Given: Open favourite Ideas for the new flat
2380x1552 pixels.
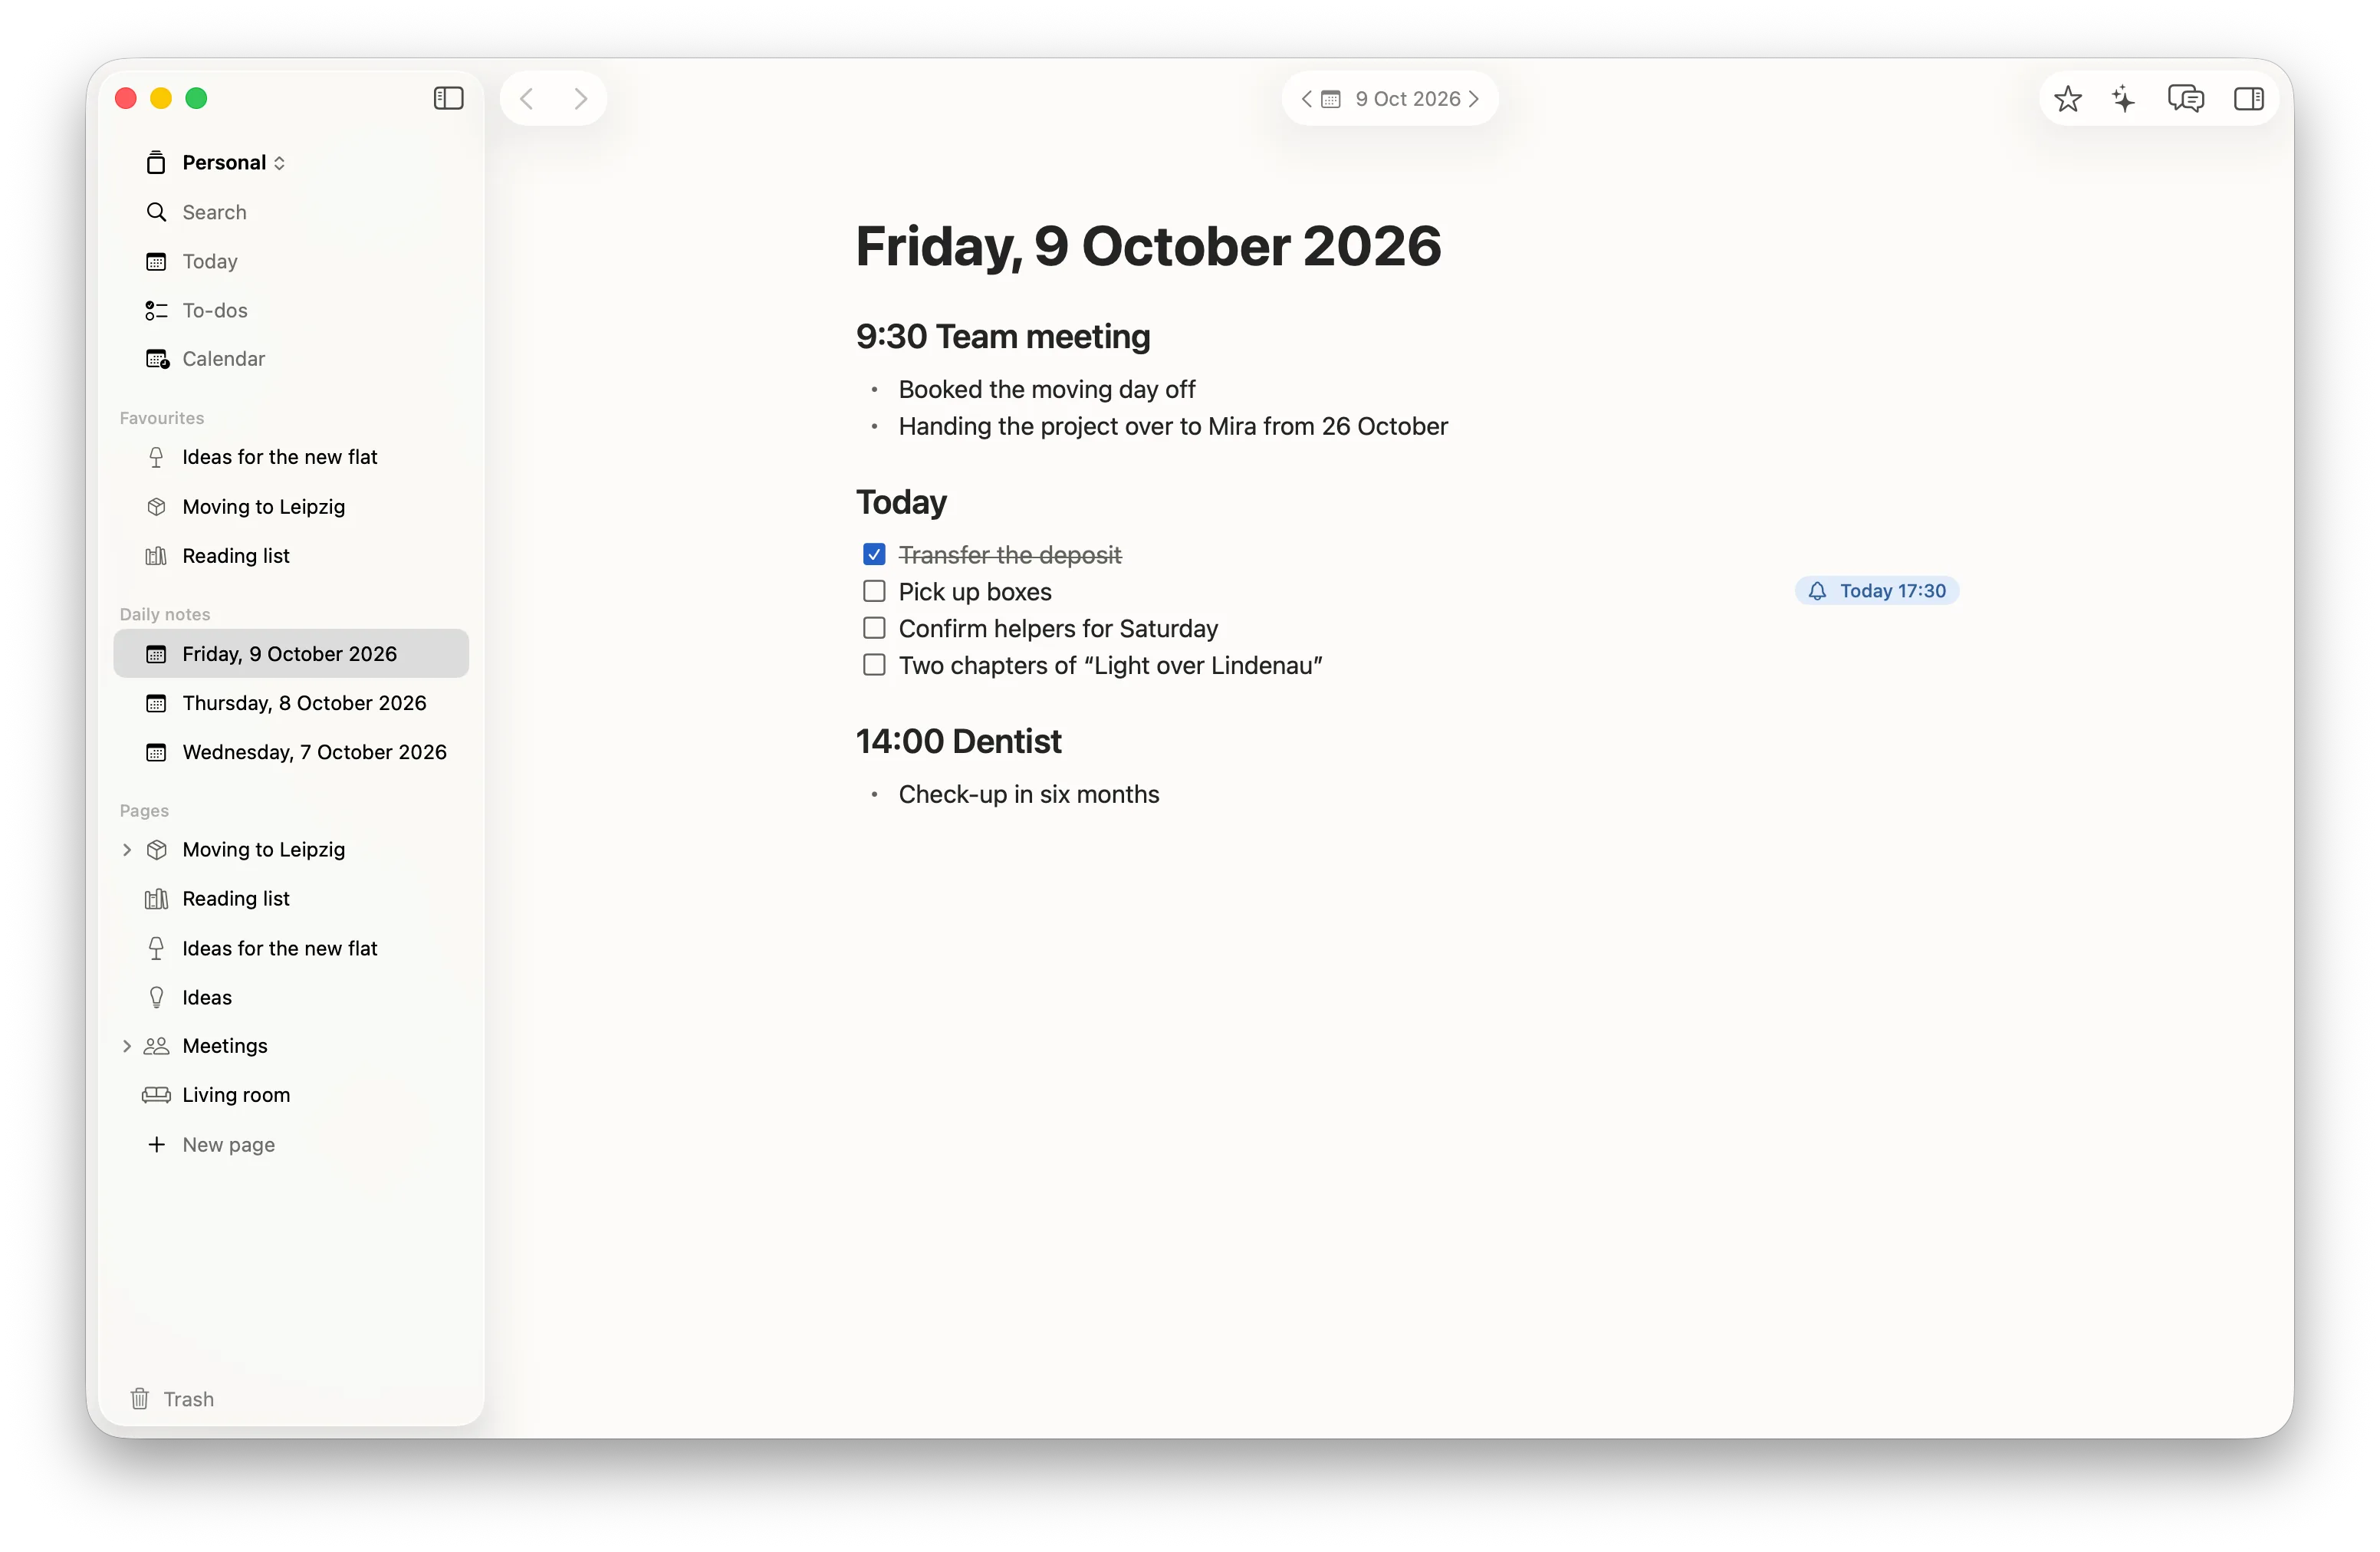Looking at the screenshot, I should pyautogui.click(x=290, y=457).
